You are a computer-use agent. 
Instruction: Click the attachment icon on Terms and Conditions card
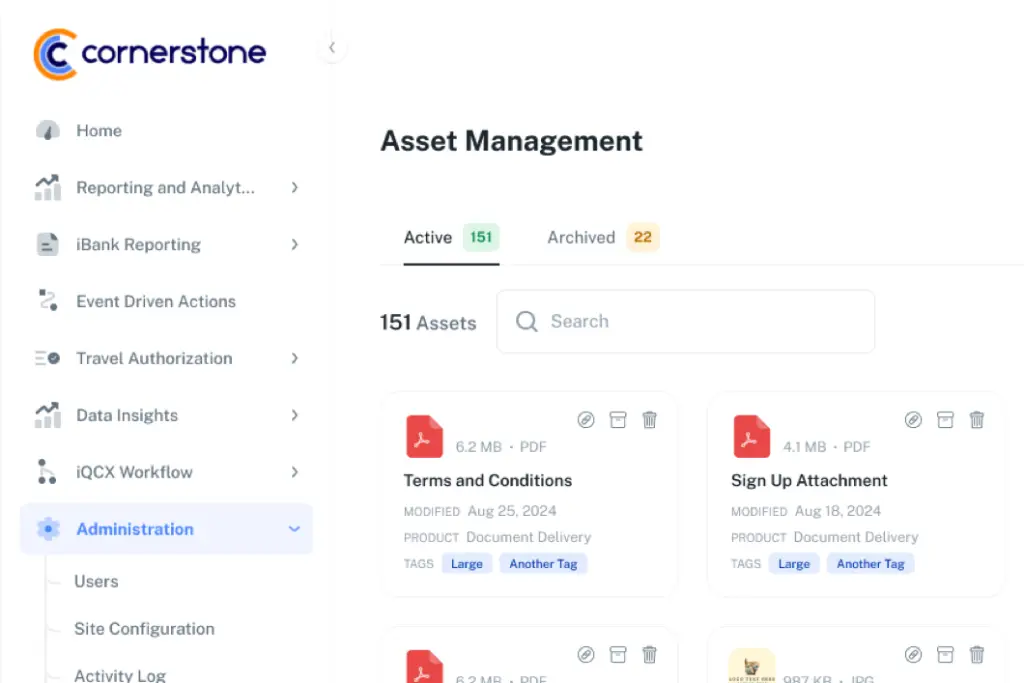586,420
